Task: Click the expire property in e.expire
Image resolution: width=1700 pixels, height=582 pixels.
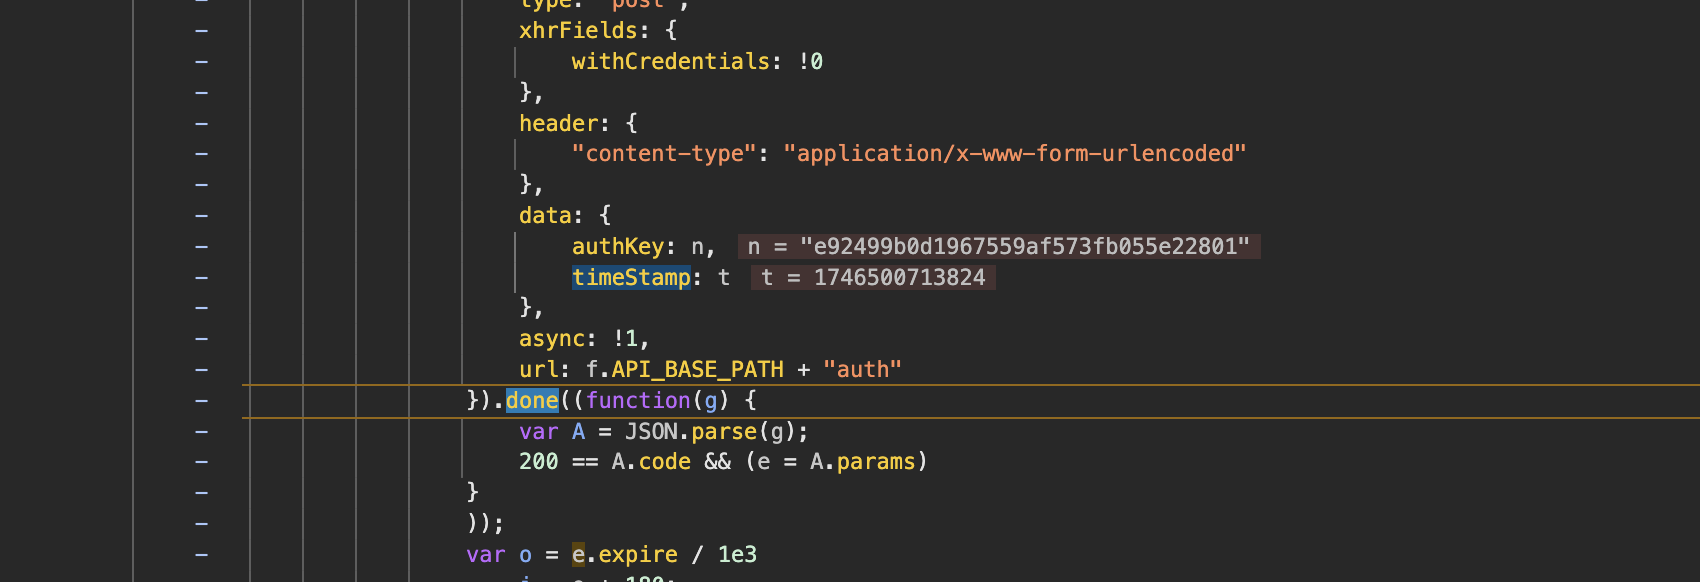Action: pos(638,555)
